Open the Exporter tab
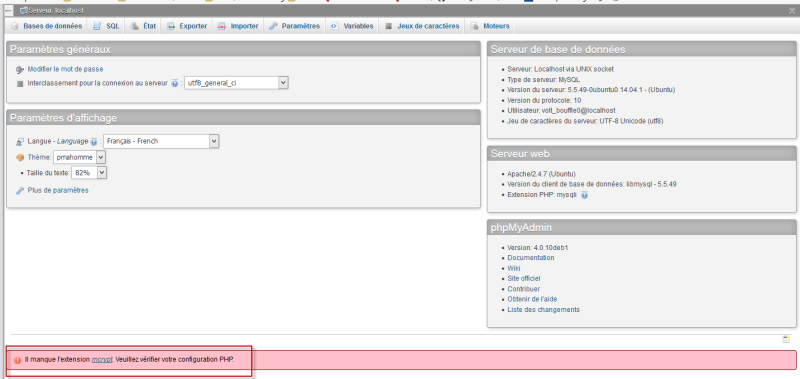Screen dimensions: 800x379 click(187, 26)
